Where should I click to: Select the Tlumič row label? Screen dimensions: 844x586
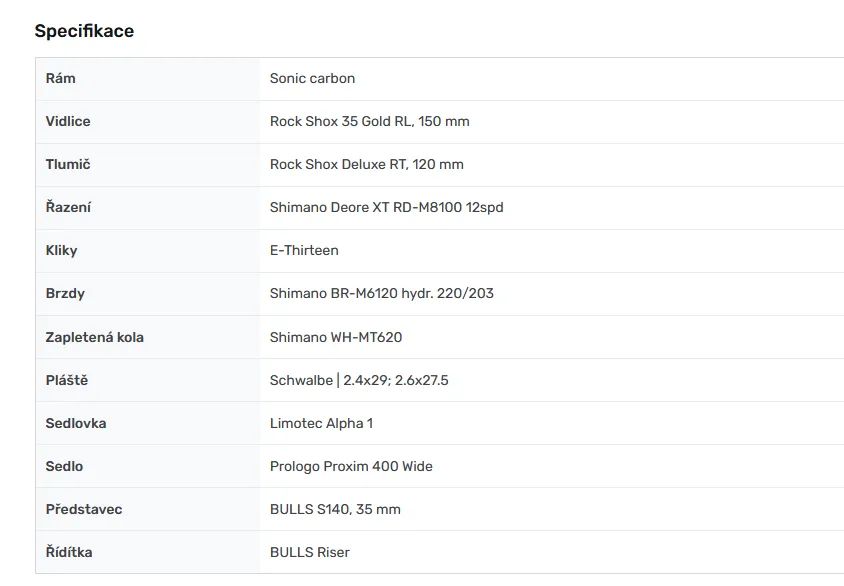click(68, 164)
